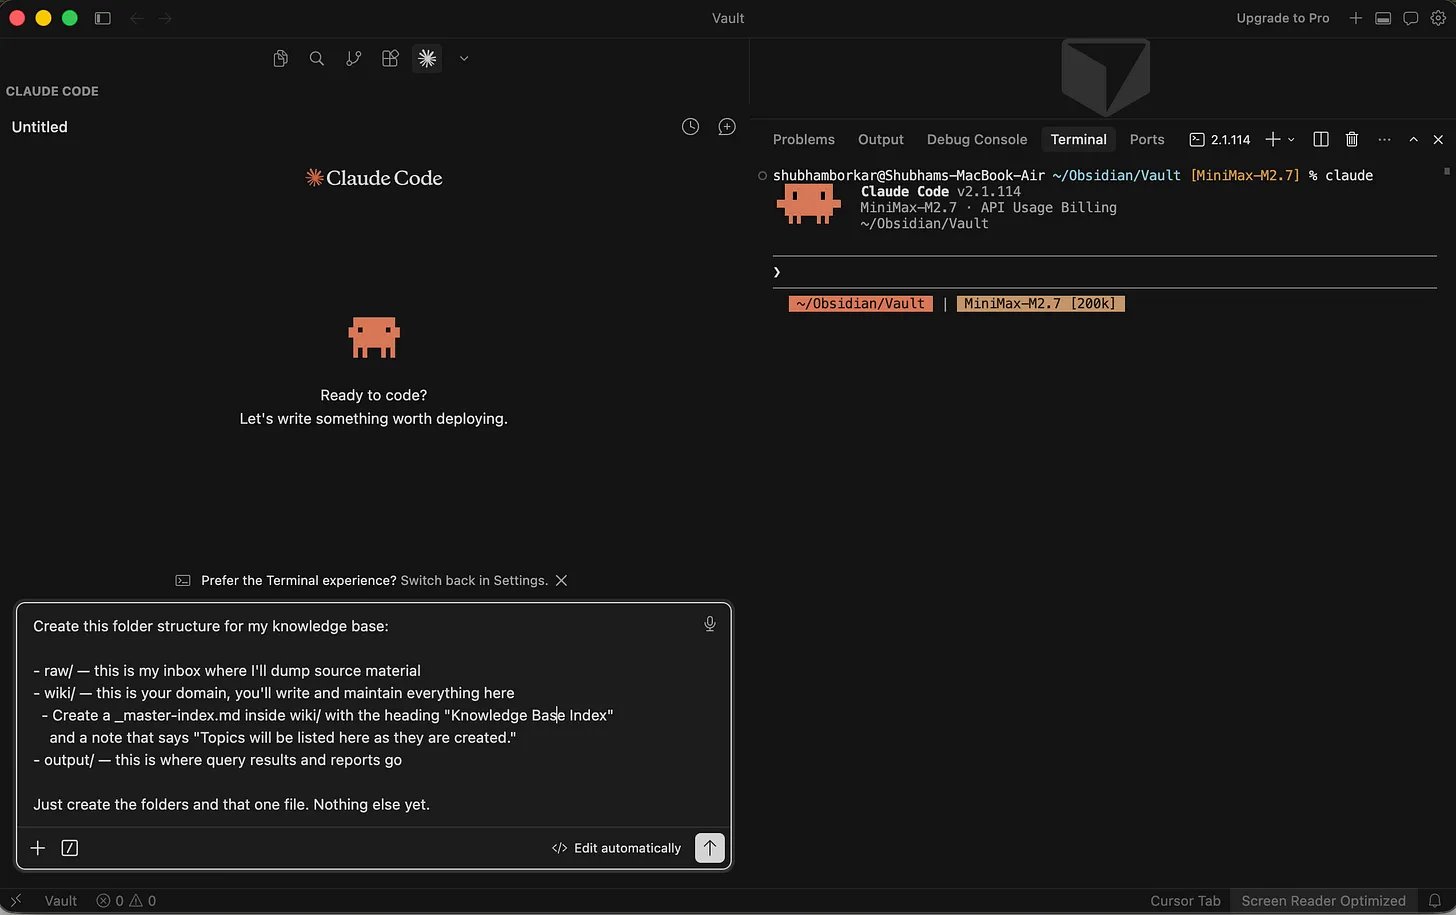Viewport: 1456px width, 915px height.
Task: Toggle the primary sidebar icon
Action: (102, 18)
